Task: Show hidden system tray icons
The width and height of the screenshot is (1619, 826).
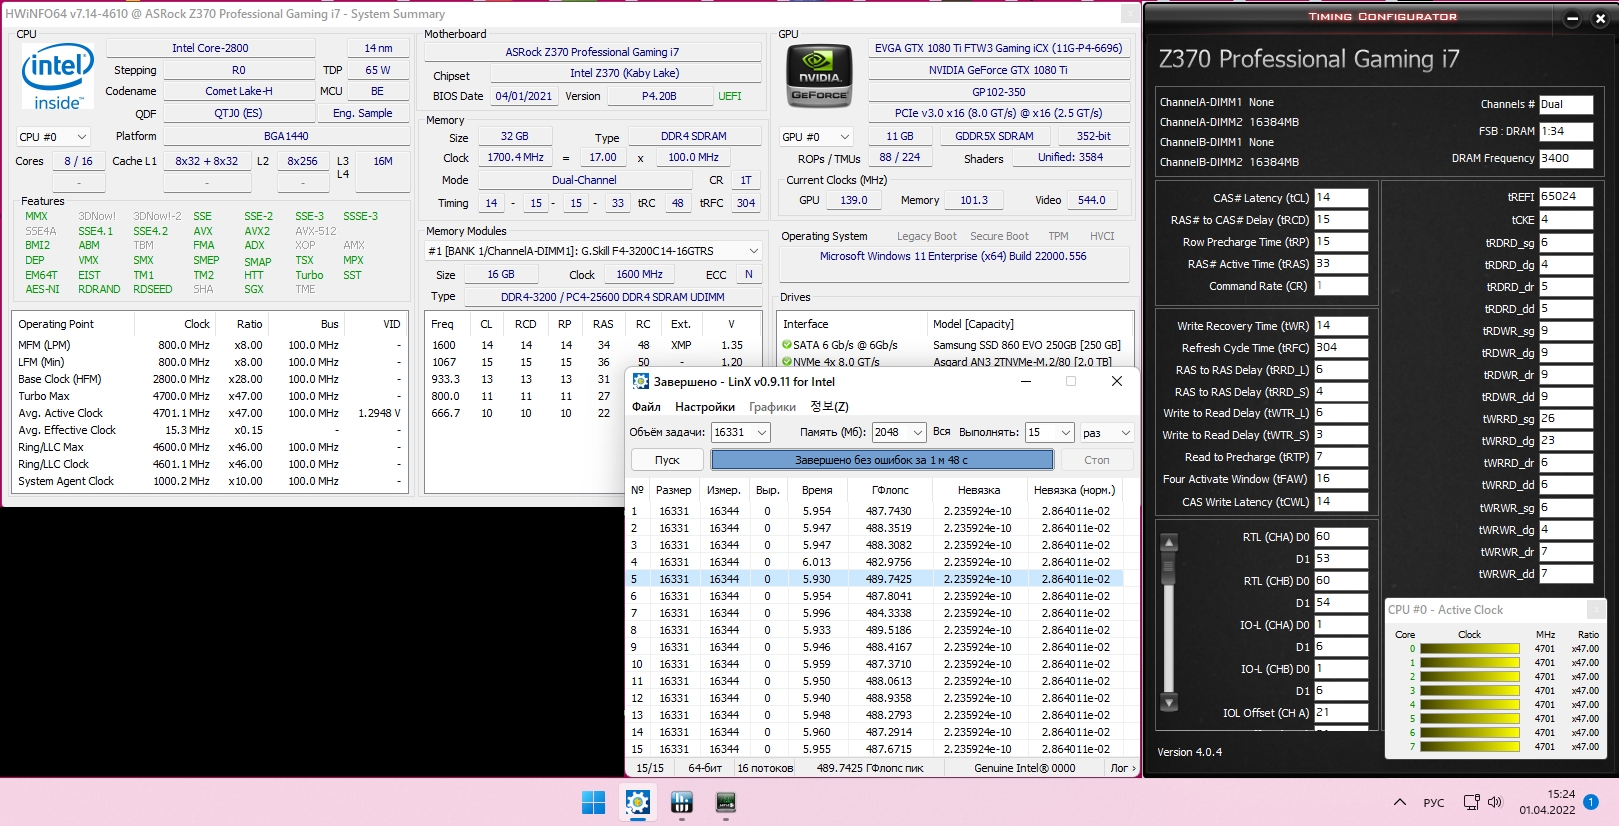Action: pos(1400,802)
